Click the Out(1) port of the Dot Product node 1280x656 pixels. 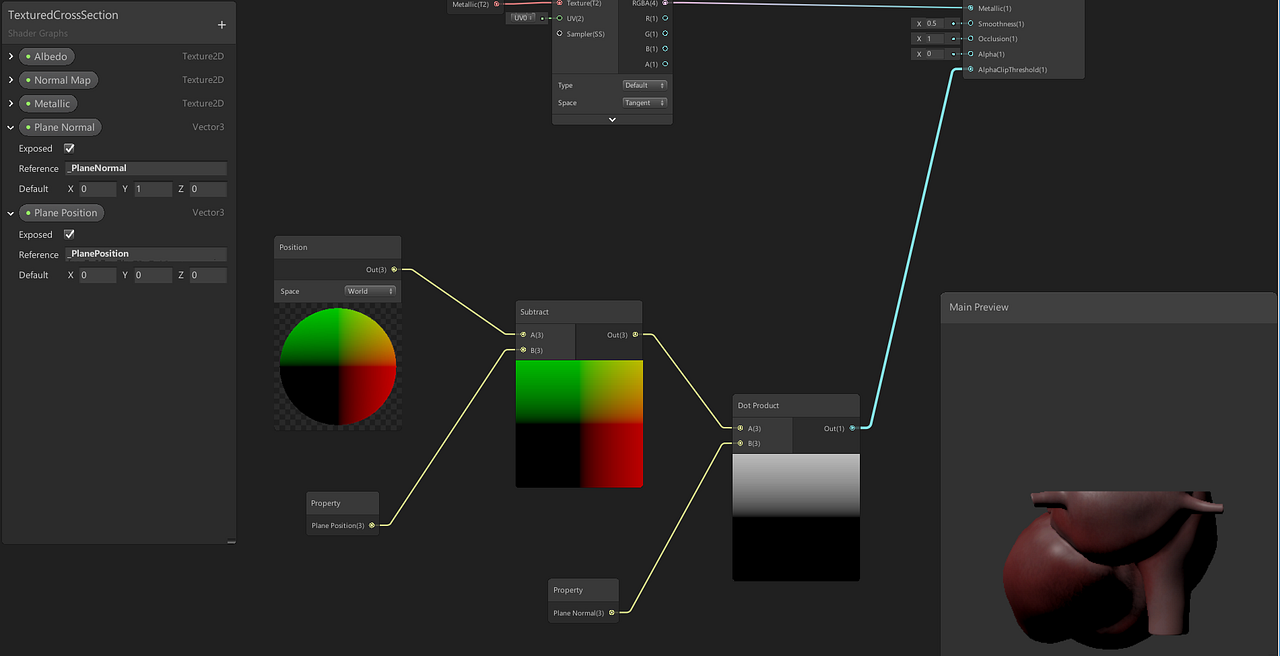point(850,428)
